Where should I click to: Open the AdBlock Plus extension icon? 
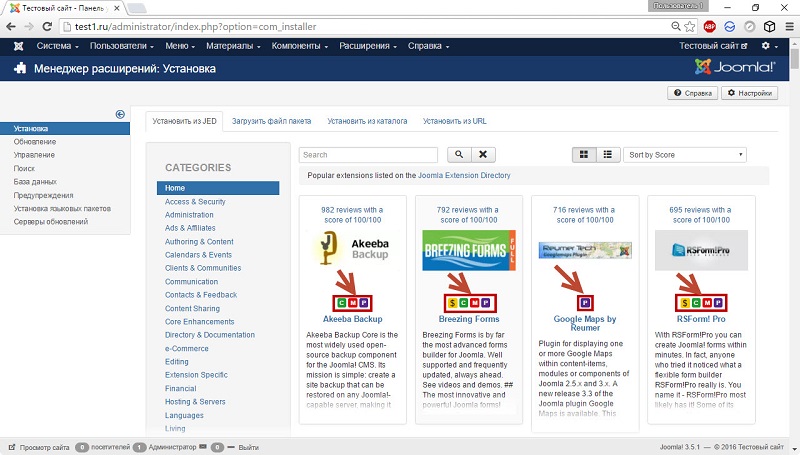(709, 27)
